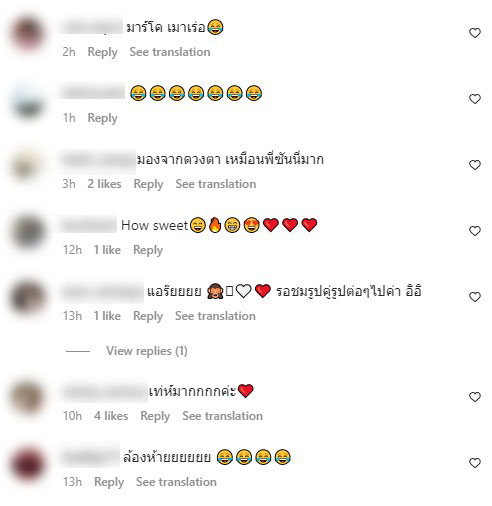
Task: Tap heart icon on How sweet comment
Action: pos(475,231)
